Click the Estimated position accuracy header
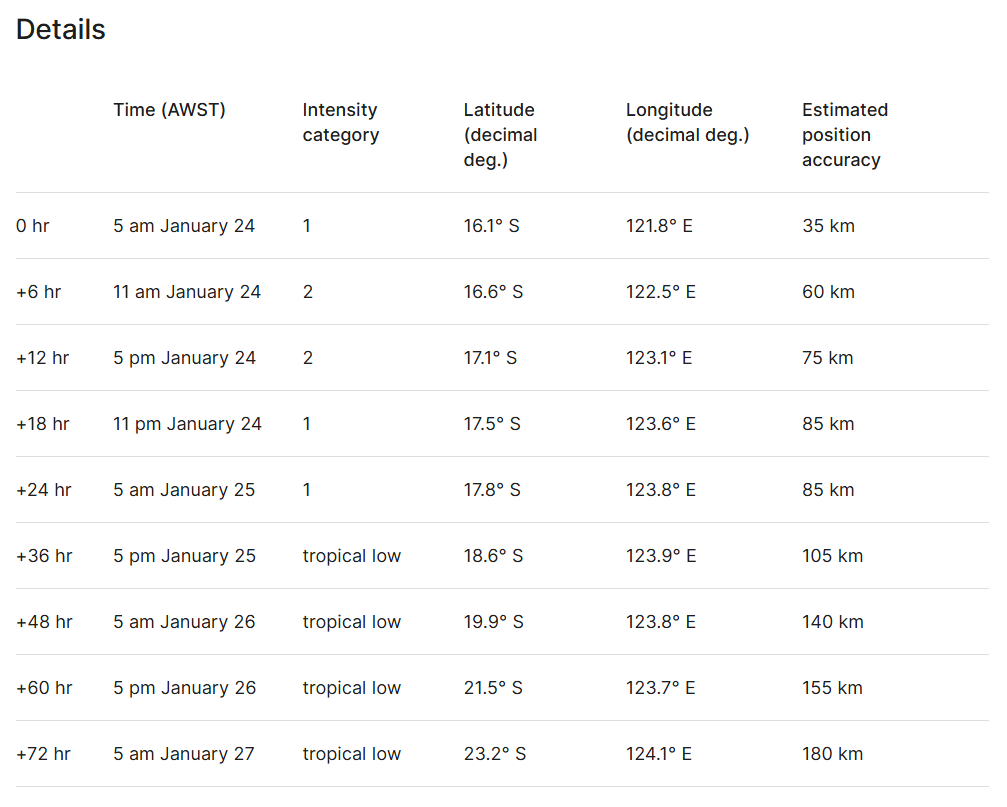 pyautogui.click(x=845, y=134)
